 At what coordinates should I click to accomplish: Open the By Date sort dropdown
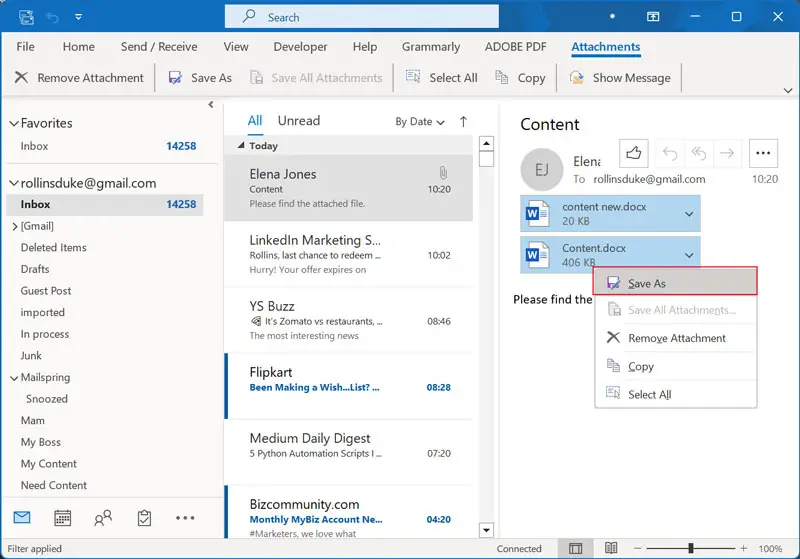click(x=420, y=122)
